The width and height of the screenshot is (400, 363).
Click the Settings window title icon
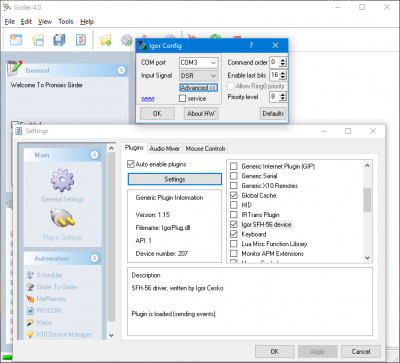(20, 131)
